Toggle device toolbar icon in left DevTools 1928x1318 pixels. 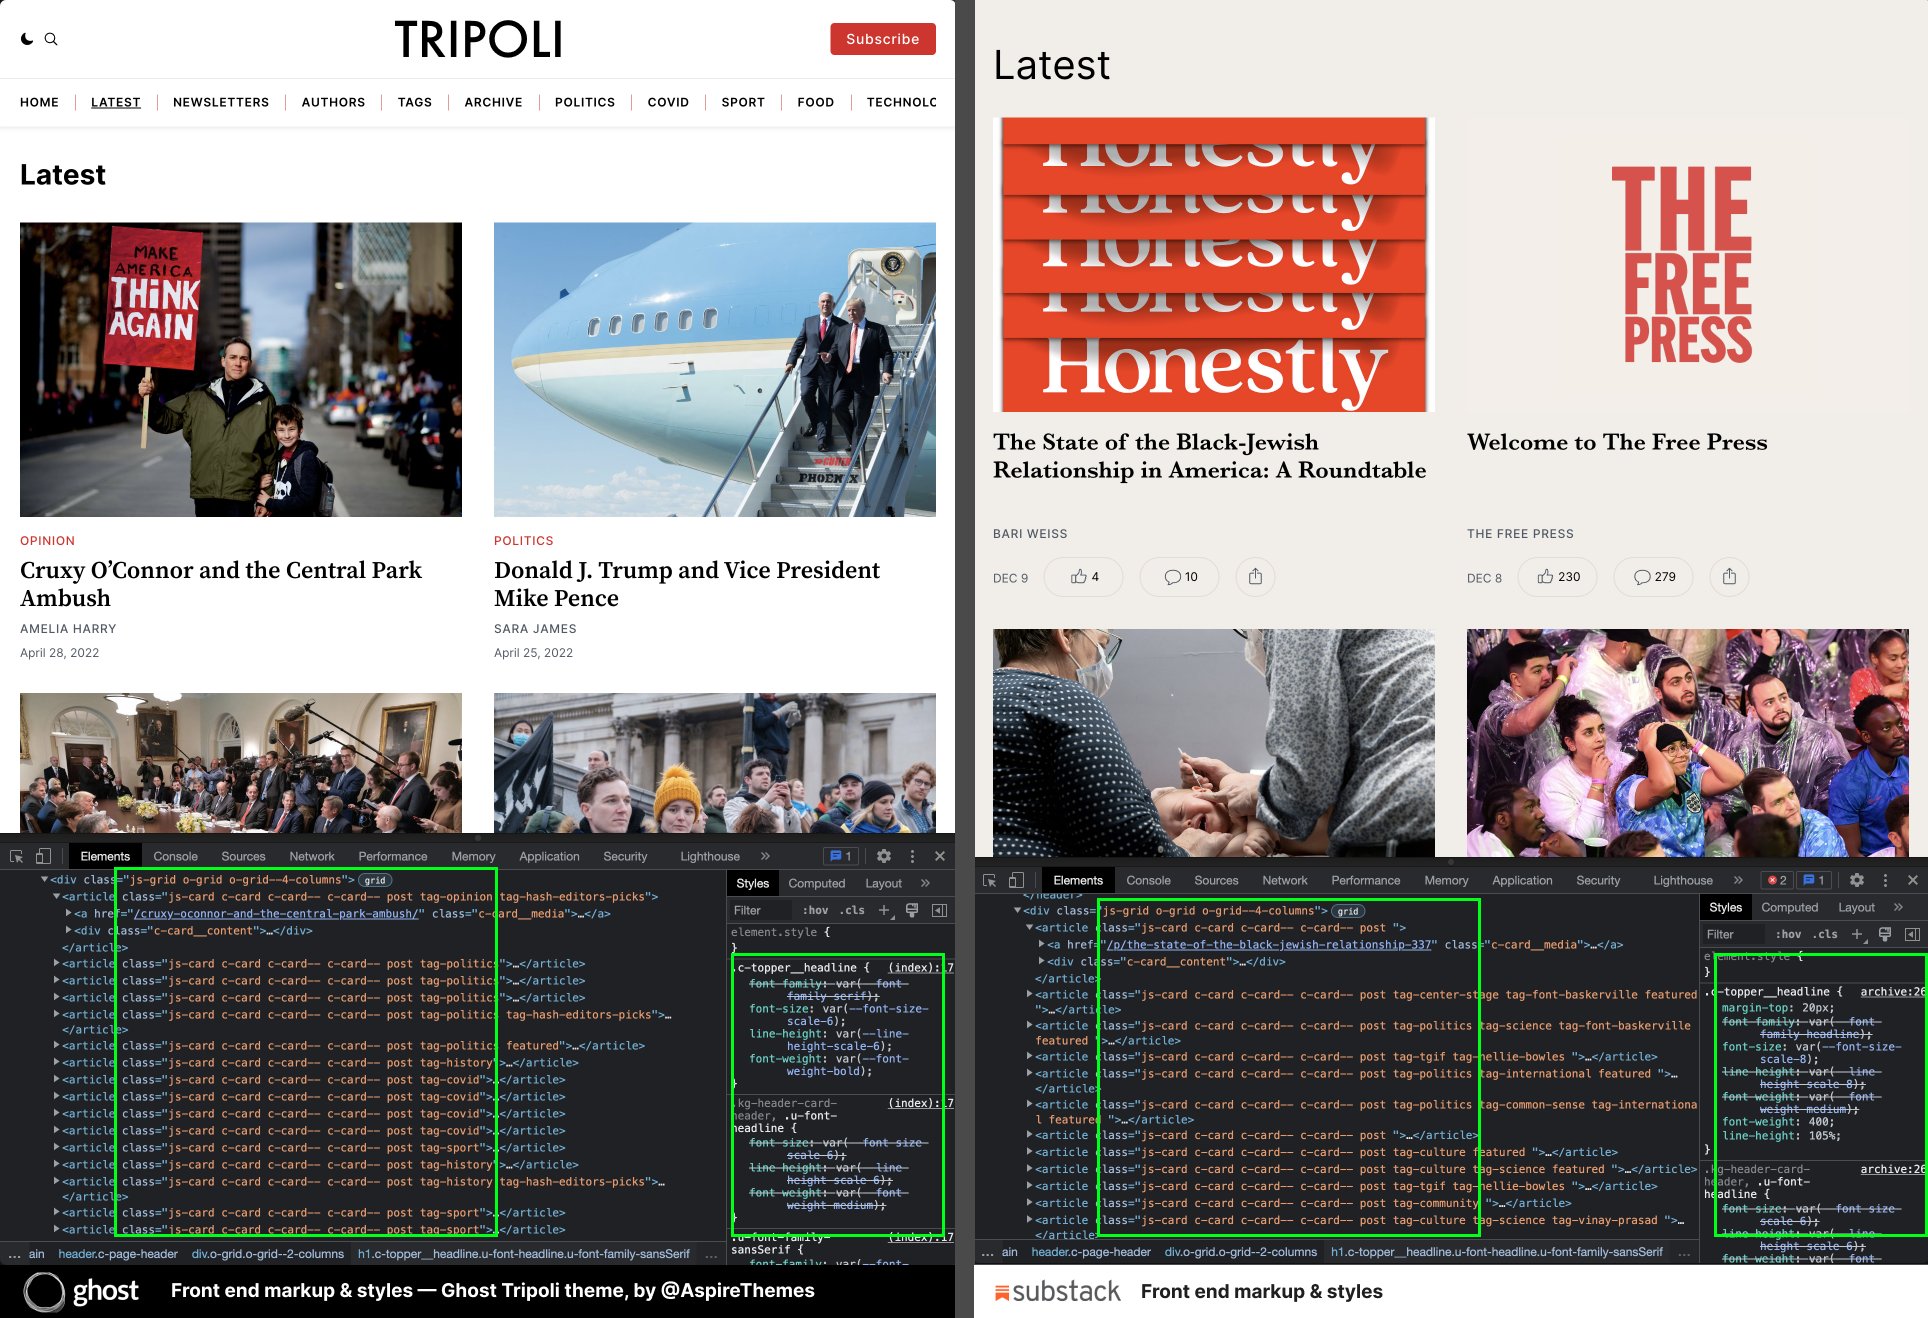43,857
